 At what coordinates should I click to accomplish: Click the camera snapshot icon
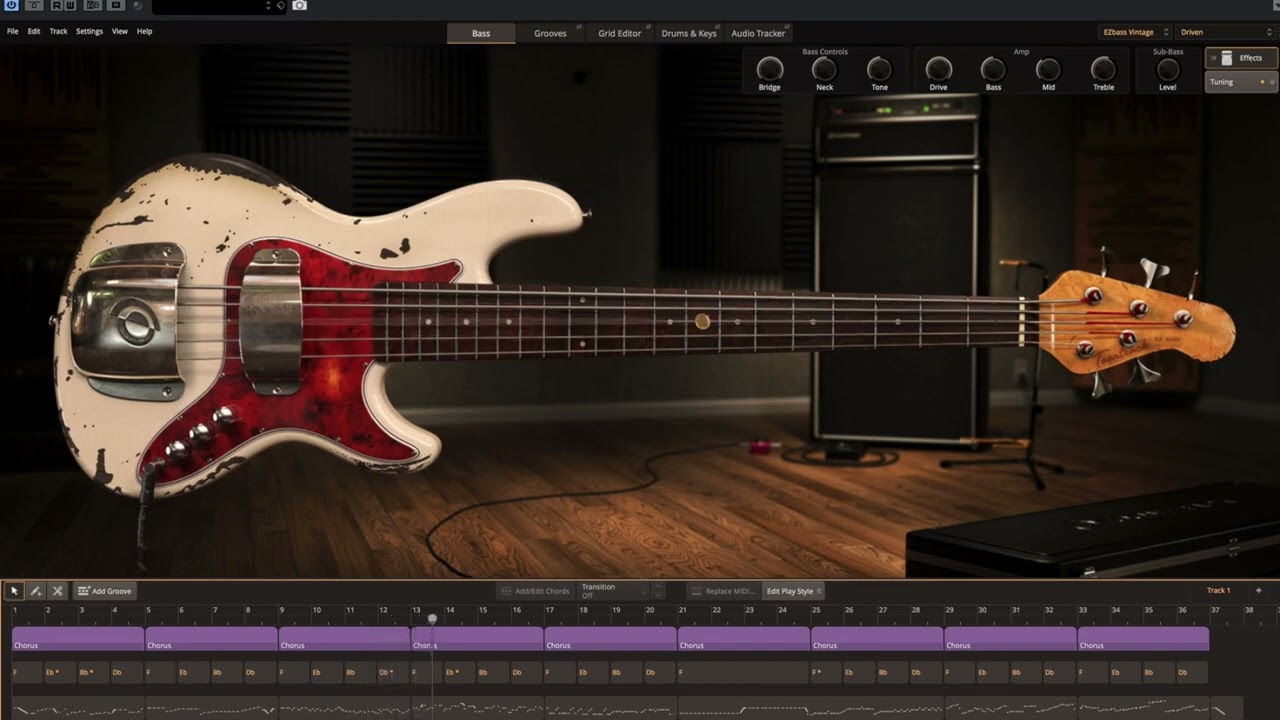click(x=299, y=6)
